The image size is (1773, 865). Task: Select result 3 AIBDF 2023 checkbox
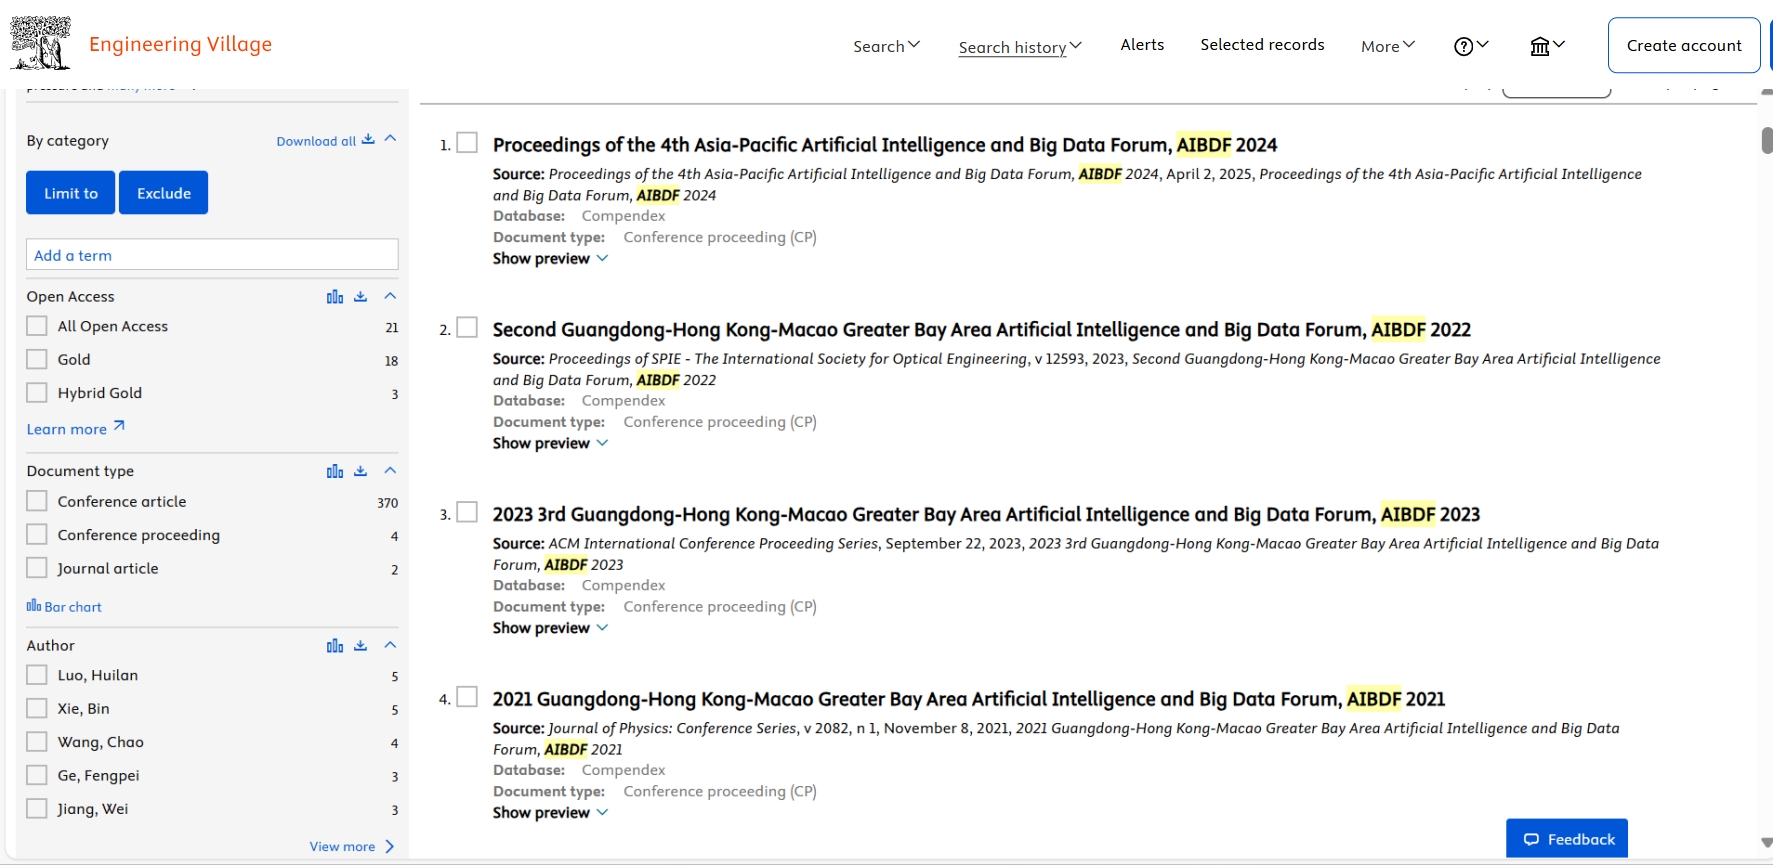(x=467, y=512)
